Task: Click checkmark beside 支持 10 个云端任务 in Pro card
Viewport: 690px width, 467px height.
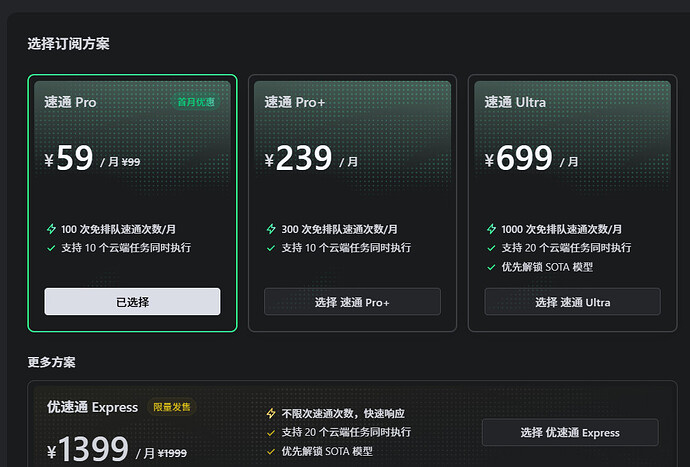Action: 51,248
